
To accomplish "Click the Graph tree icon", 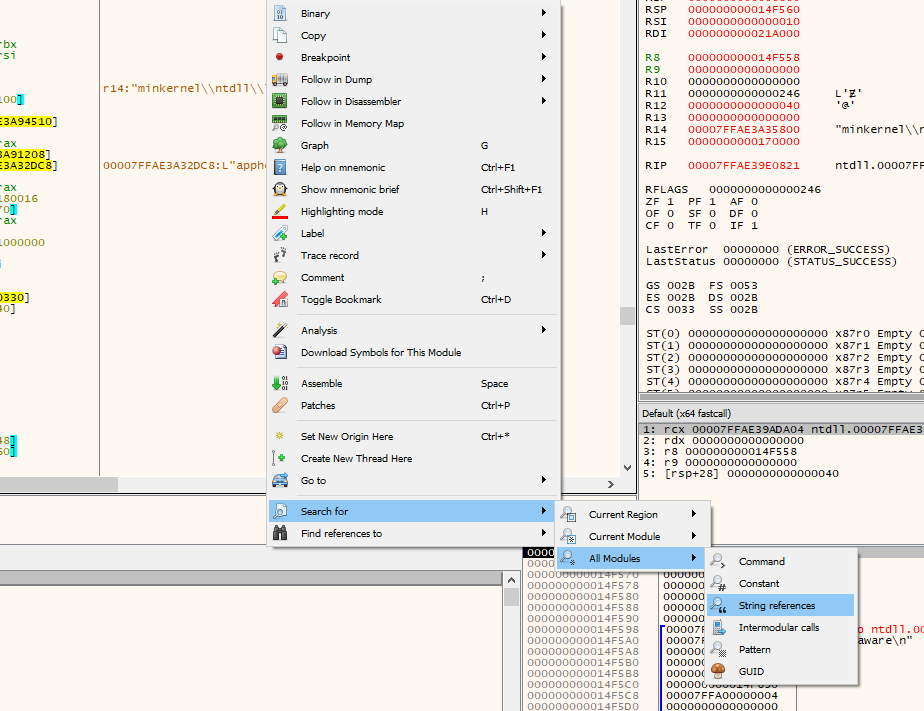I will coord(280,145).
